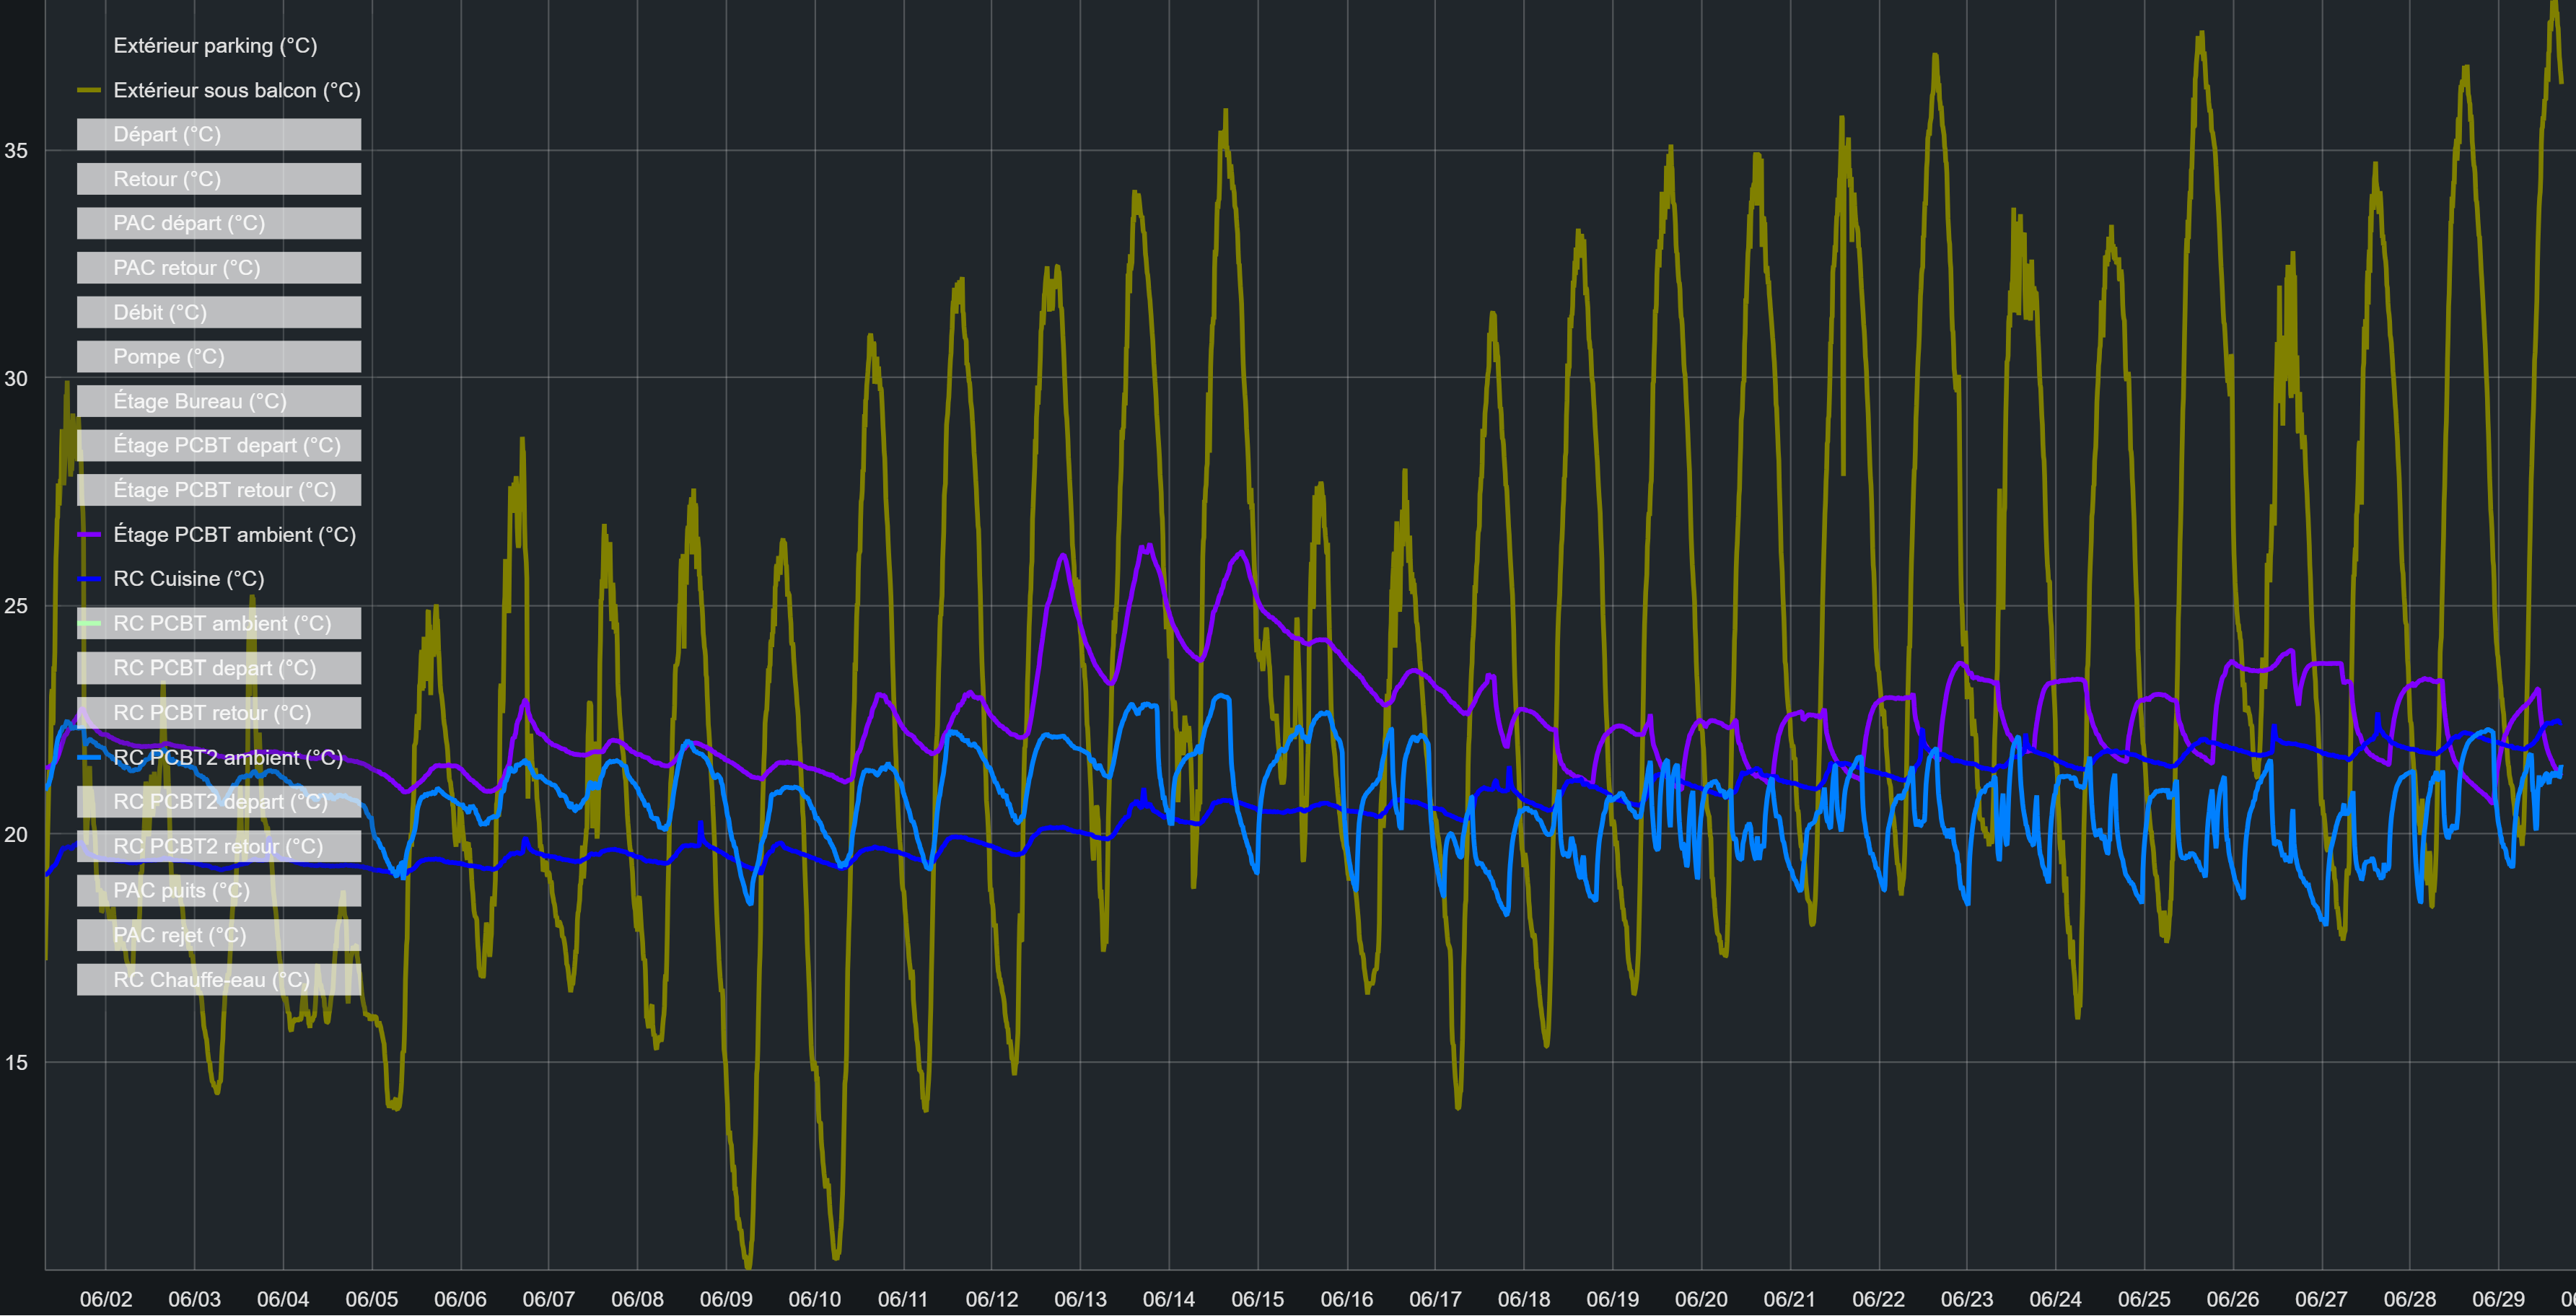This screenshot has height=1316, width=2576.
Task: Toggle PAC retour (°C) legend item
Action: point(187,268)
